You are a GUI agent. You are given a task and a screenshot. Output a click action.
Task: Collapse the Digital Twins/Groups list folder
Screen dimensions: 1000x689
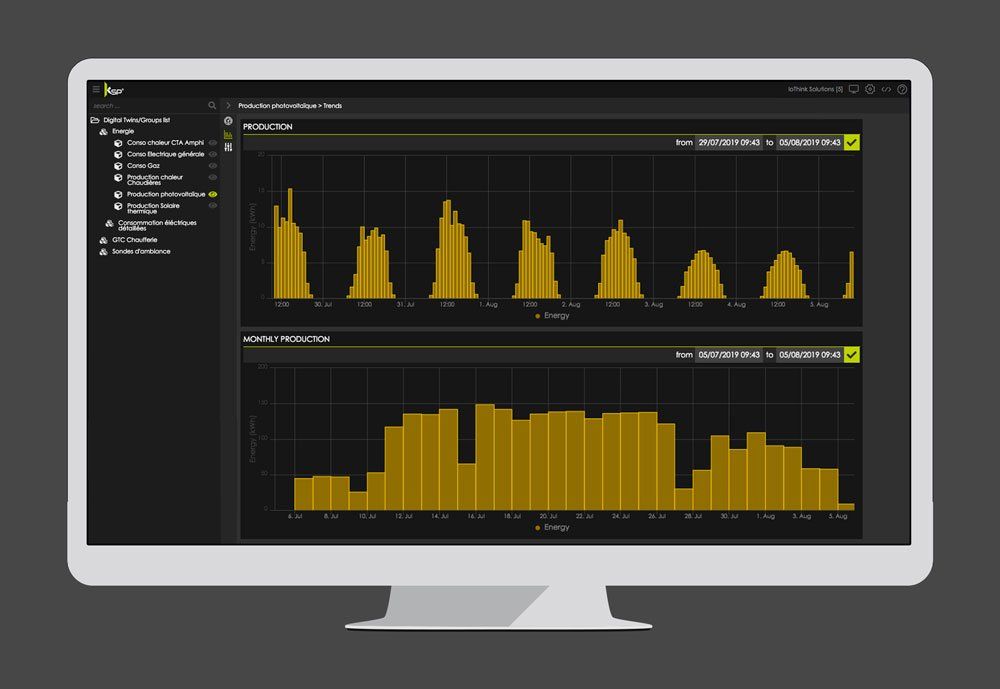click(95, 120)
